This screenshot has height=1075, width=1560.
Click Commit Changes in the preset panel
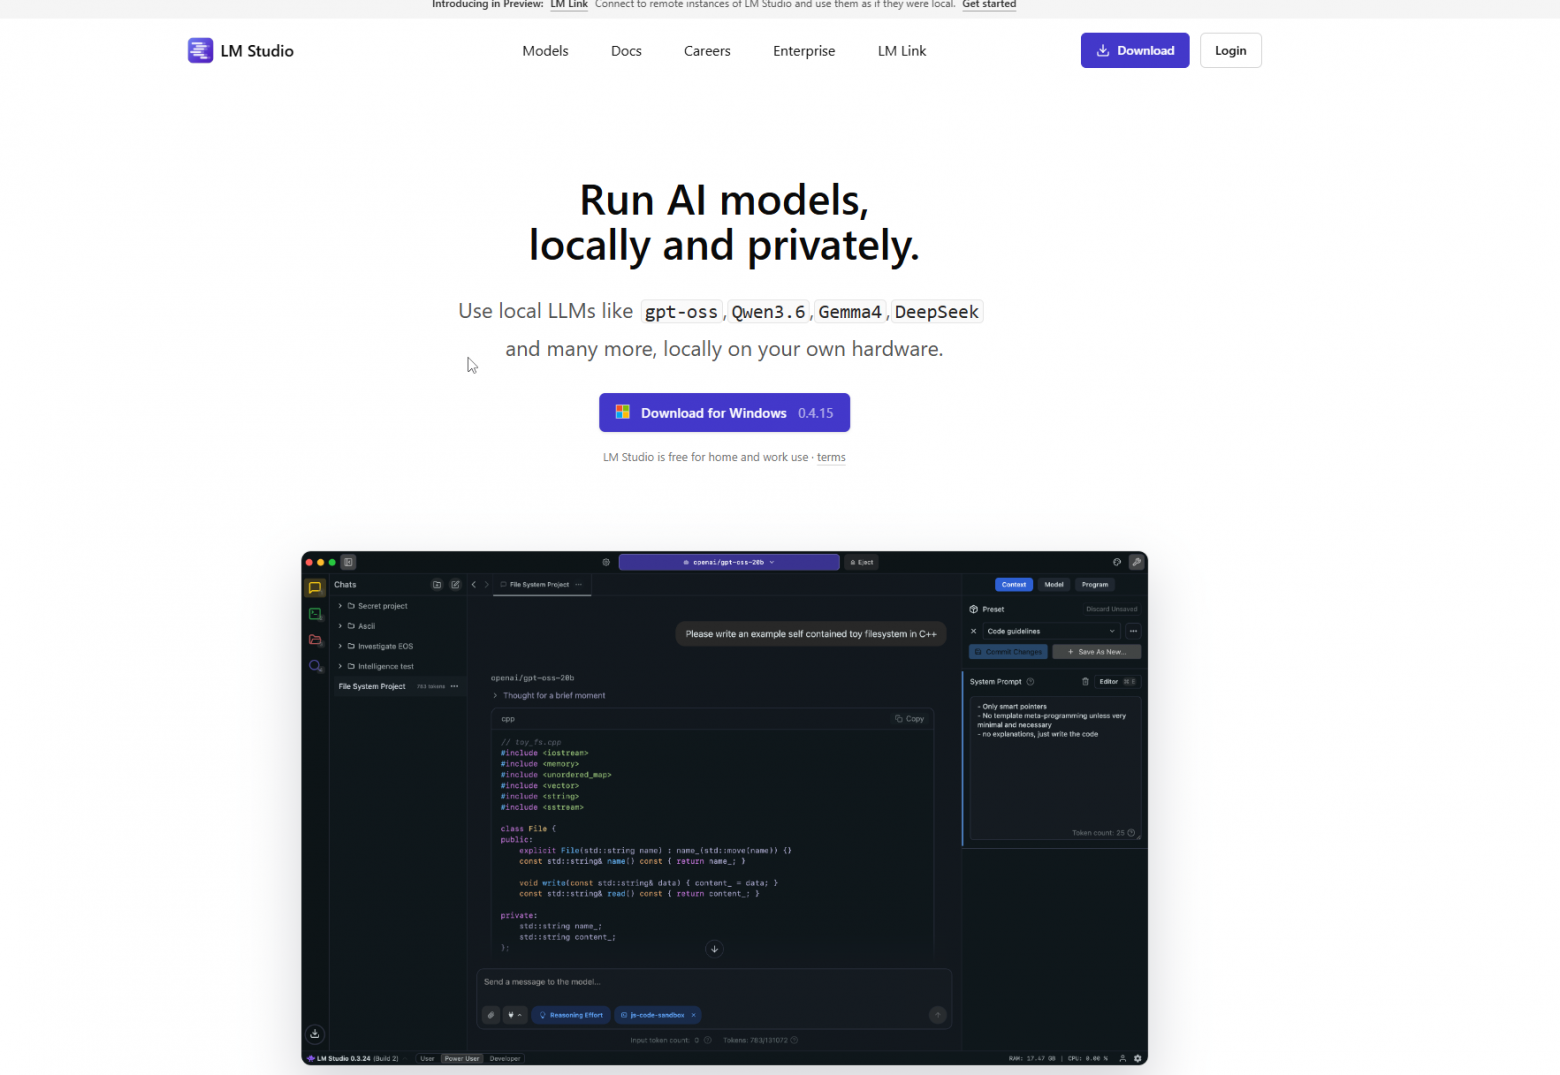tap(1008, 652)
